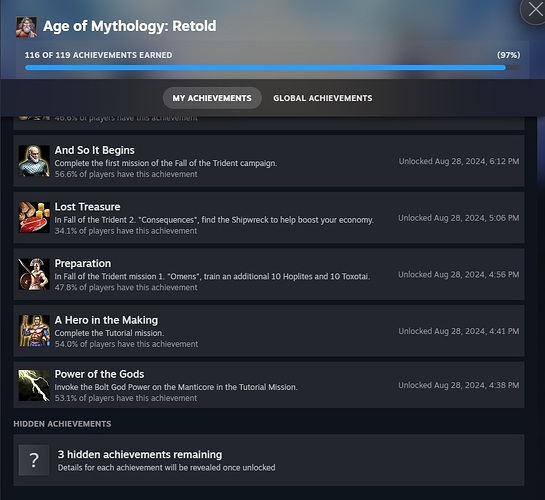The height and width of the screenshot is (500, 545).
Task: Click '34.1% of players have this achievement'
Action: (x=126, y=231)
